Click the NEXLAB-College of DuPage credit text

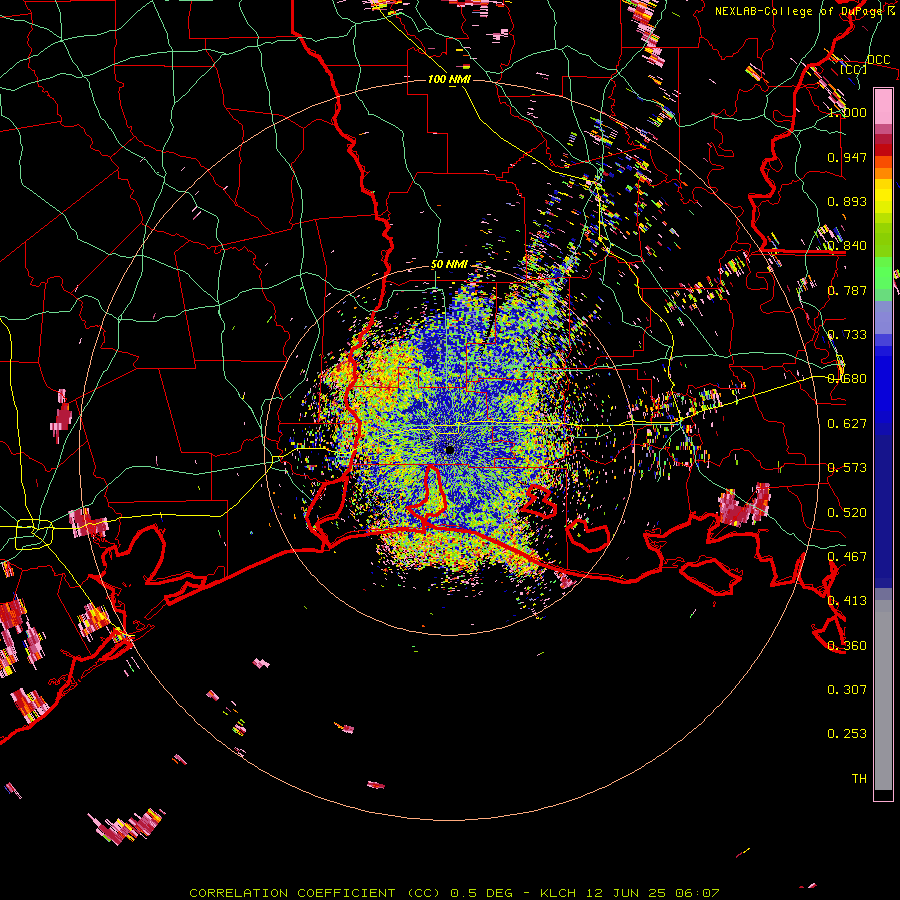[804, 11]
